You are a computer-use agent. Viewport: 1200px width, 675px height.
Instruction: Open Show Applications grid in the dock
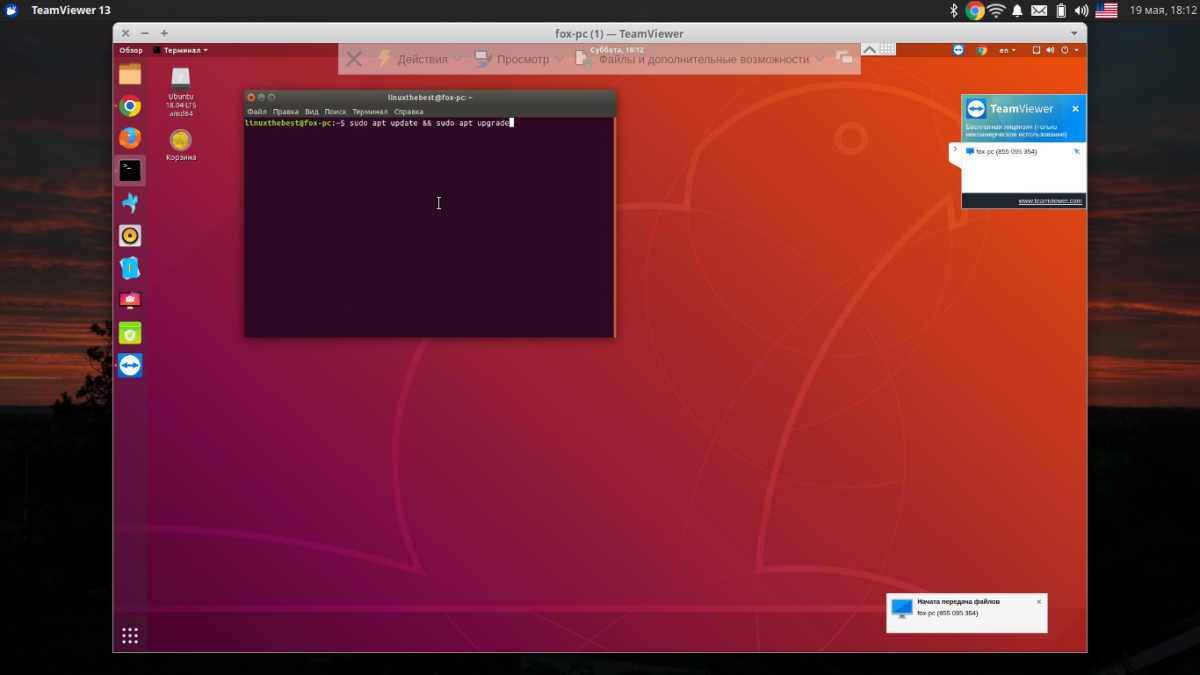(130, 635)
